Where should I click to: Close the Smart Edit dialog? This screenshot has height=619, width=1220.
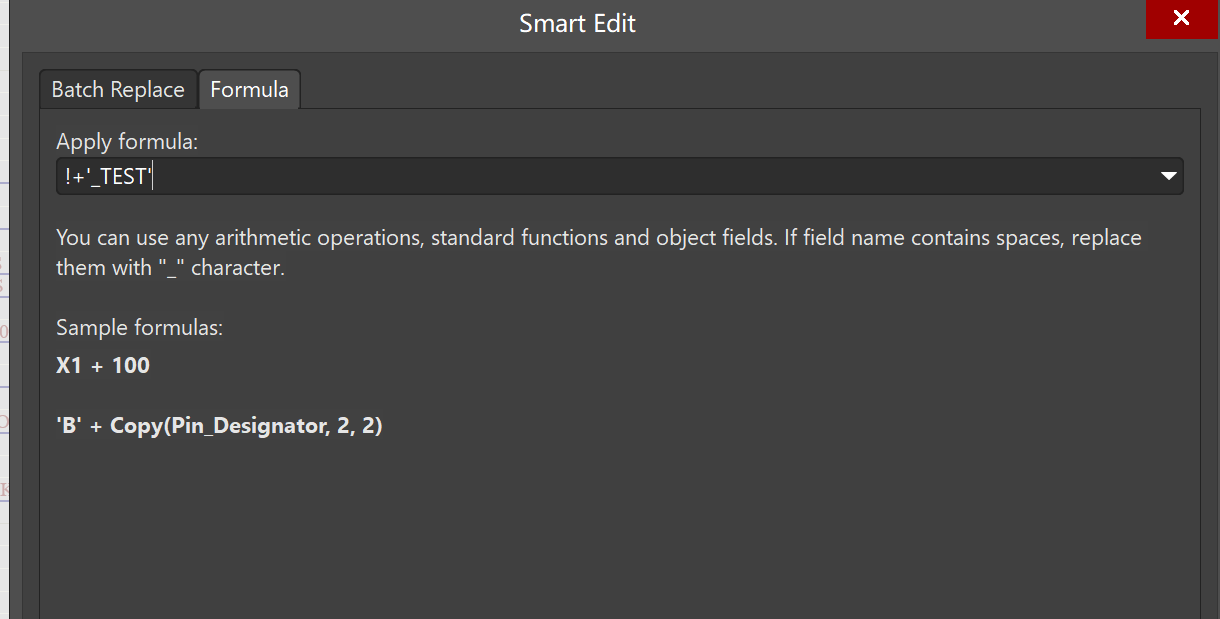point(1181,19)
